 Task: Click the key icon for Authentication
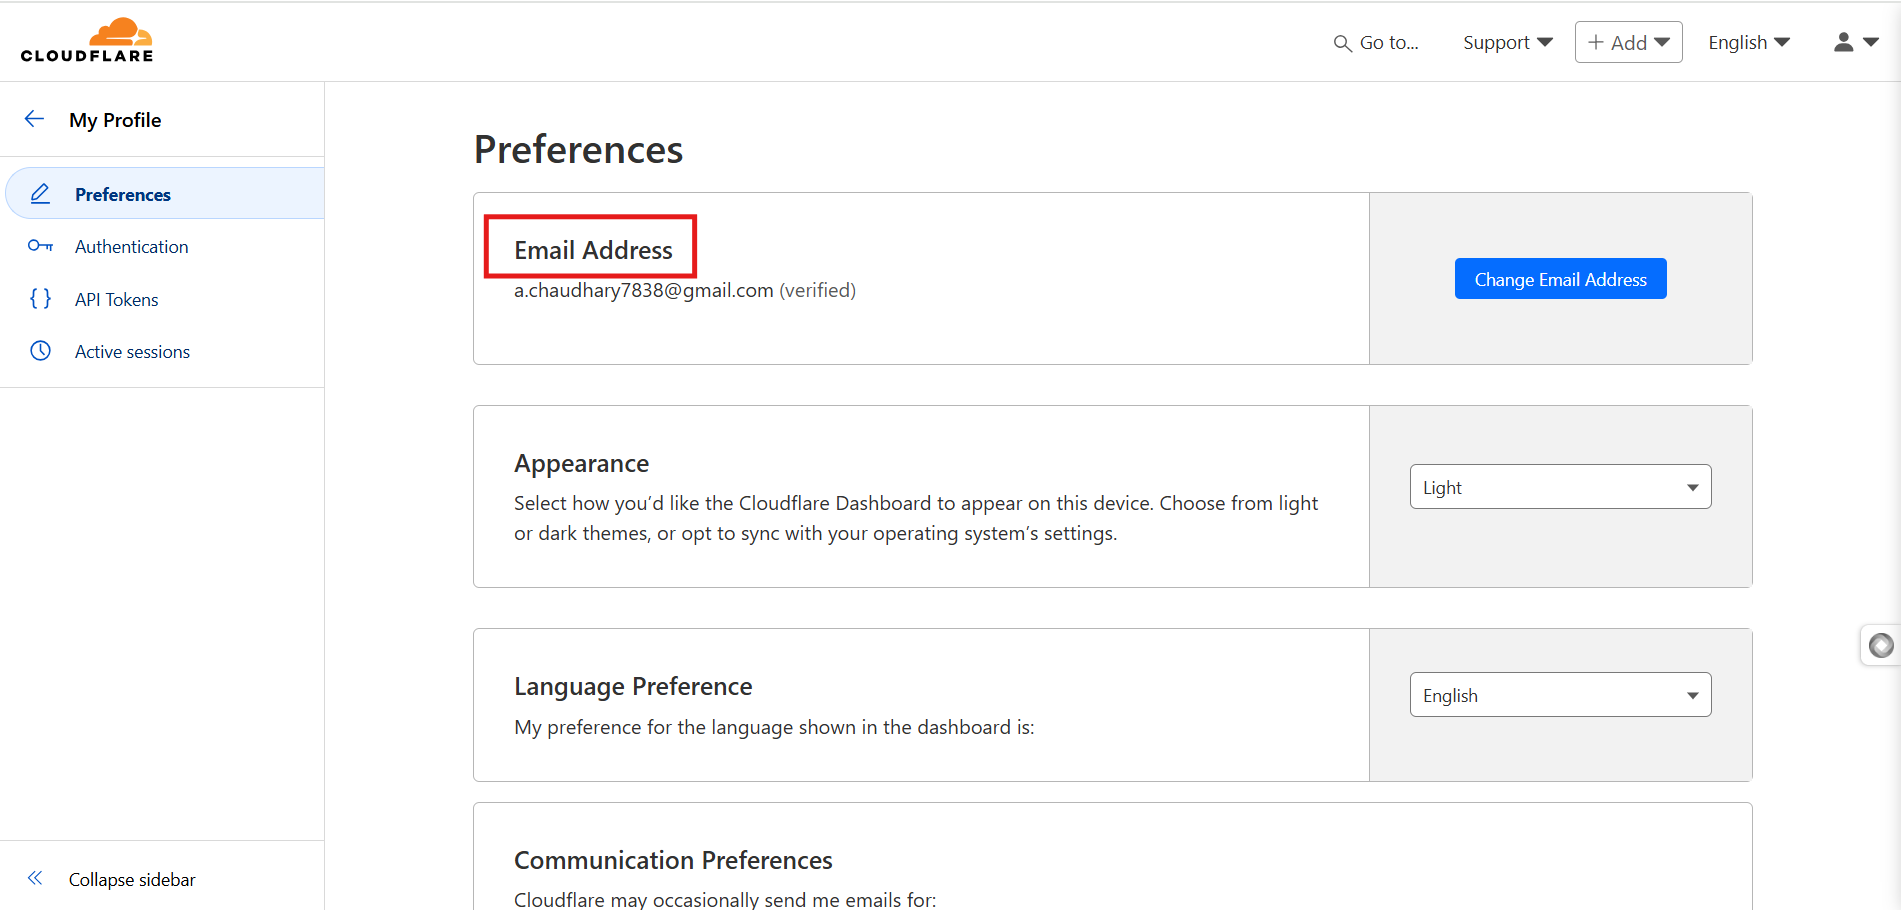40,246
